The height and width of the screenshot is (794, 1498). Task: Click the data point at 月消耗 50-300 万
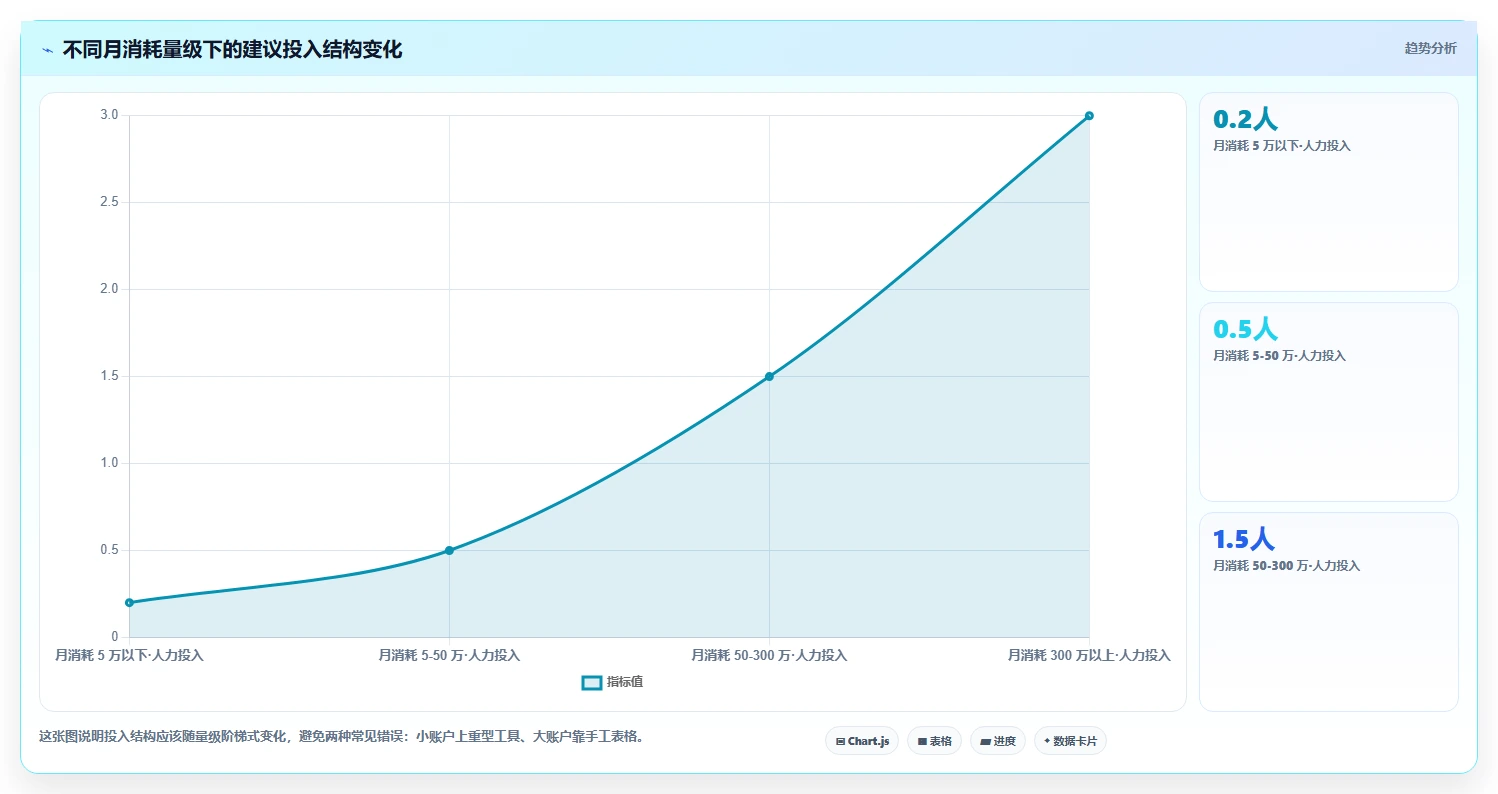769,376
